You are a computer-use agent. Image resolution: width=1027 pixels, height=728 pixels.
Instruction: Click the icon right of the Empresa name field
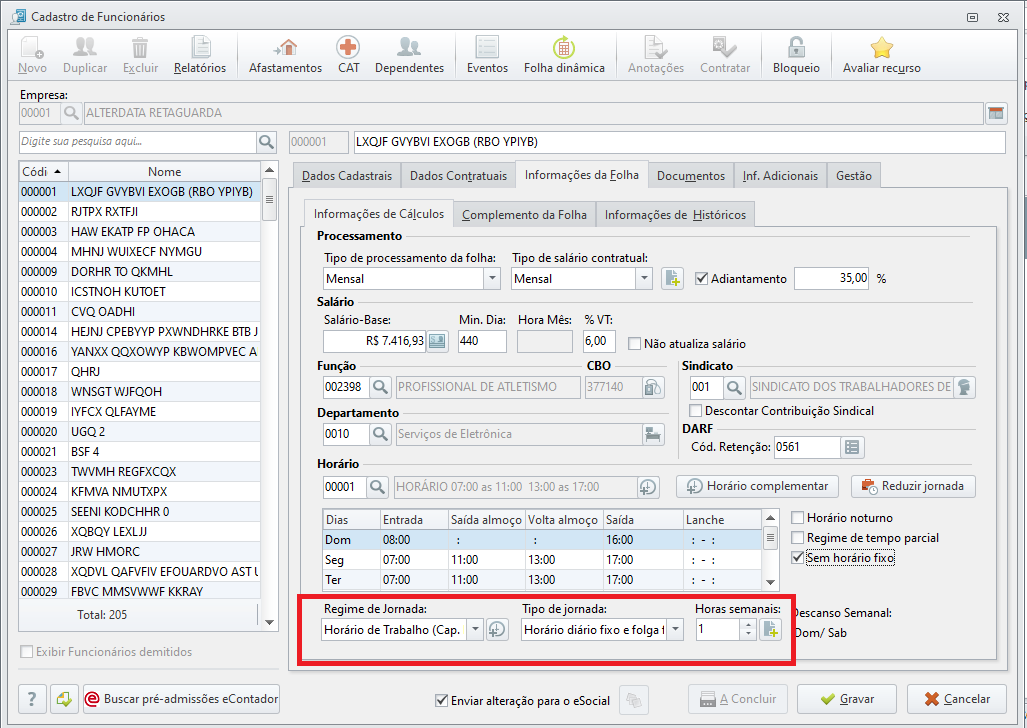996,113
